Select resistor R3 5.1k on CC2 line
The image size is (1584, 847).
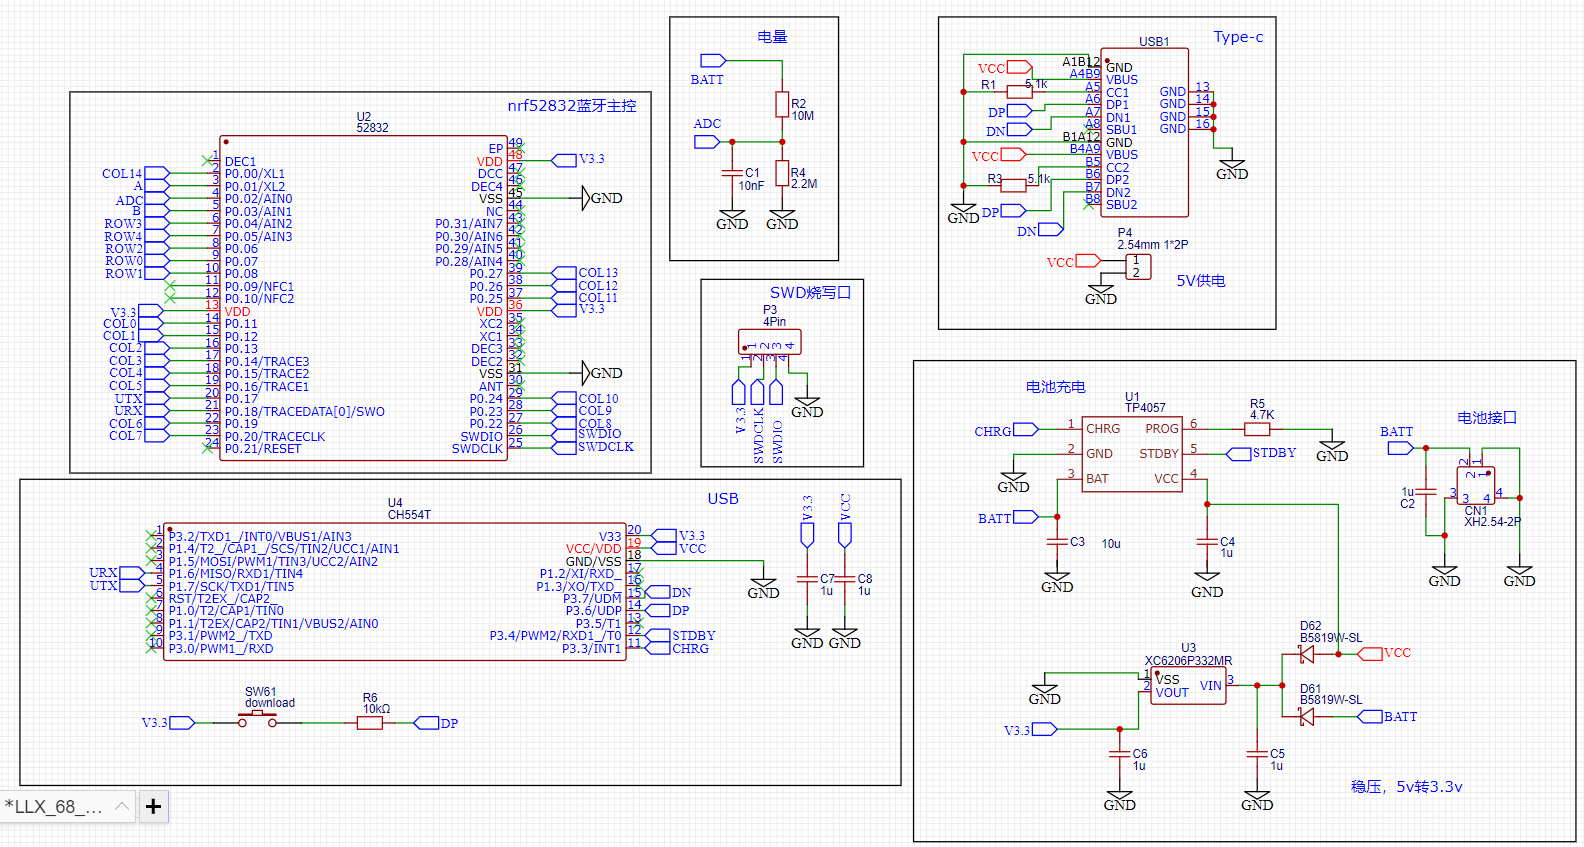click(x=1013, y=186)
